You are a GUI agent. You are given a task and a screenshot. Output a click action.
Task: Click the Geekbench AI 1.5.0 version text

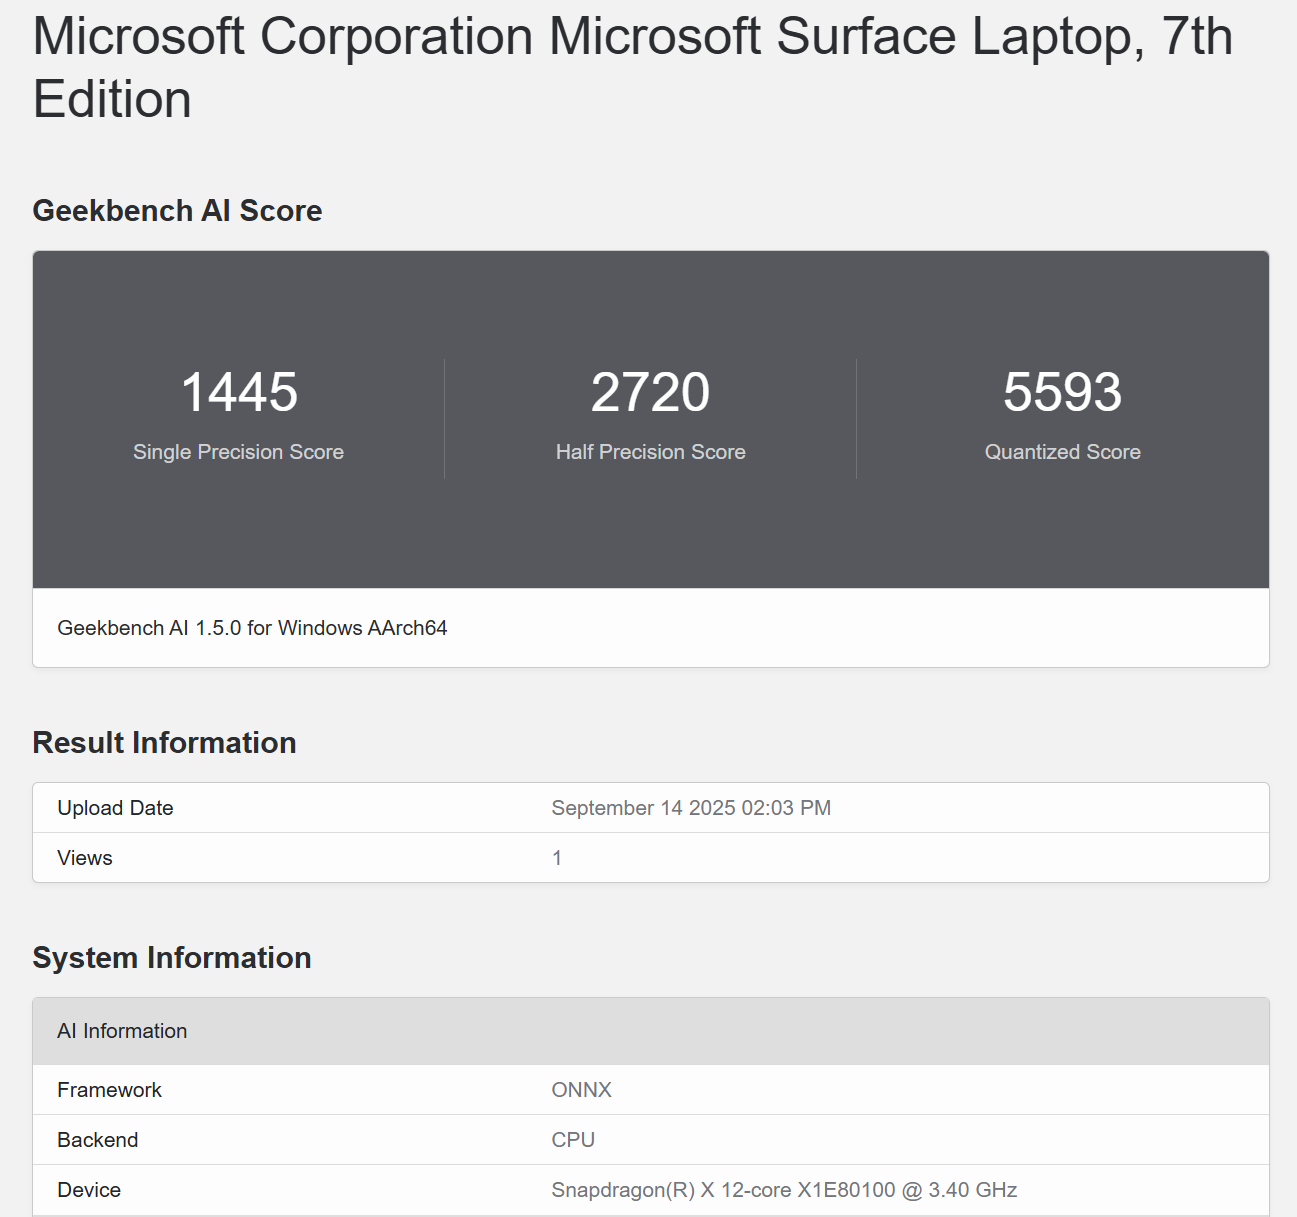[252, 628]
